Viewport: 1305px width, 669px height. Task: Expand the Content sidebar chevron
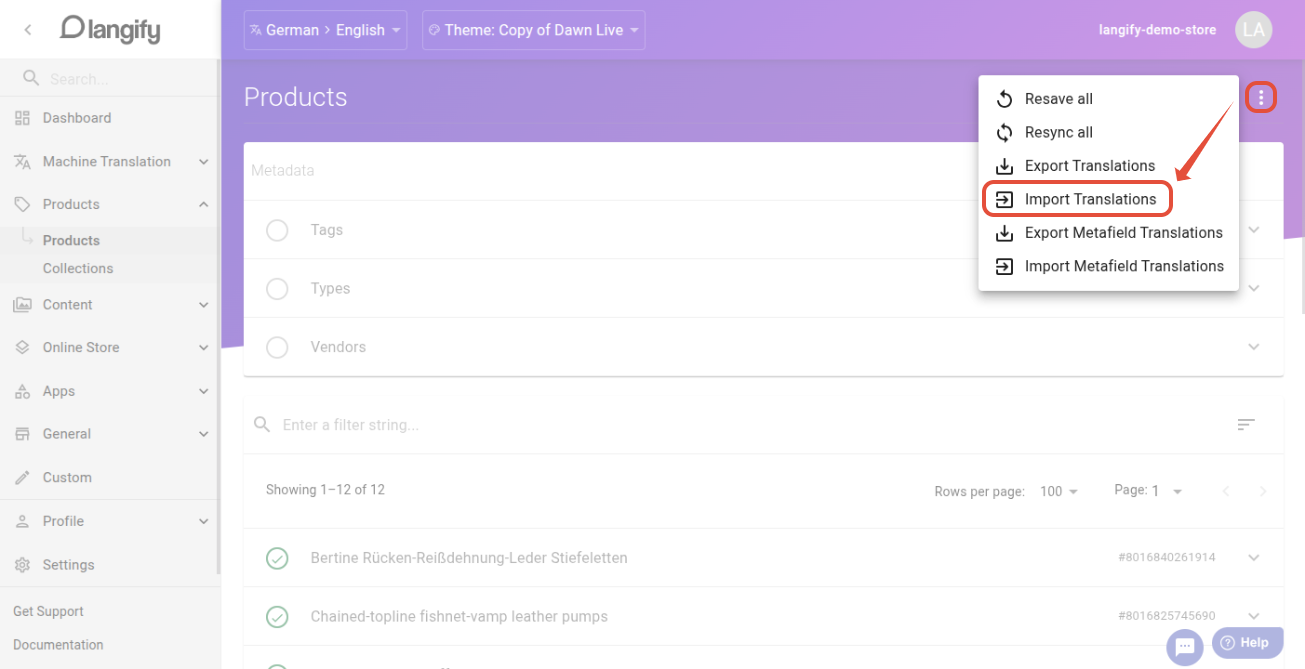(x=203, y=305)
